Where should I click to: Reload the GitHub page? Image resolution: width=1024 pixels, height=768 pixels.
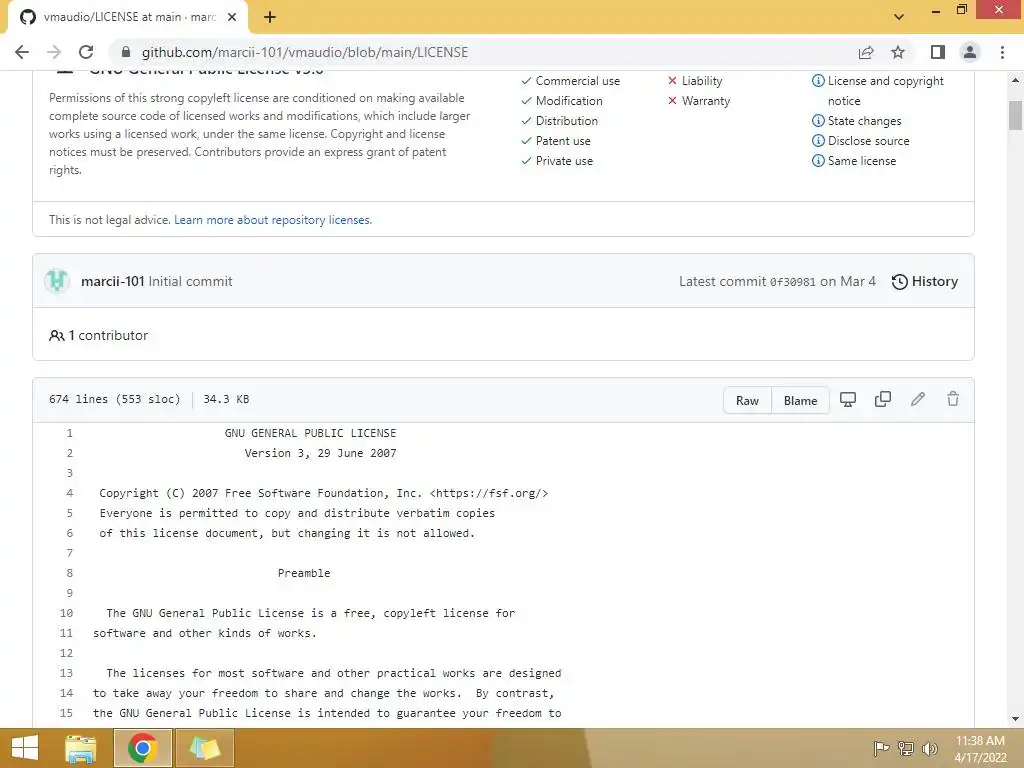pyautogui.click(x=86, y=52)
